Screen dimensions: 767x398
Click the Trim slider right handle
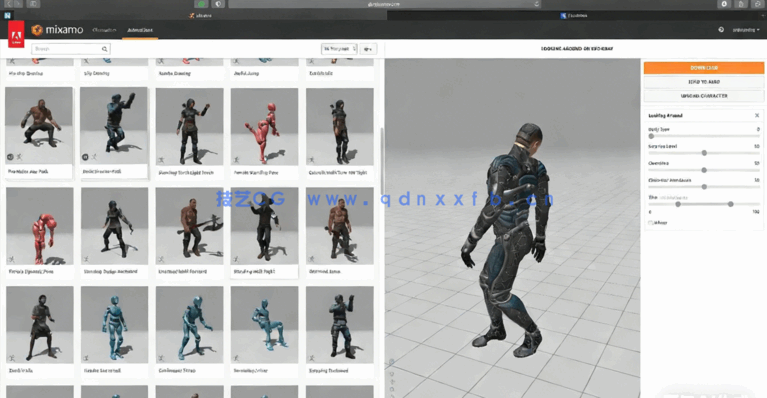pyautogui.click(x=730, y=204)
